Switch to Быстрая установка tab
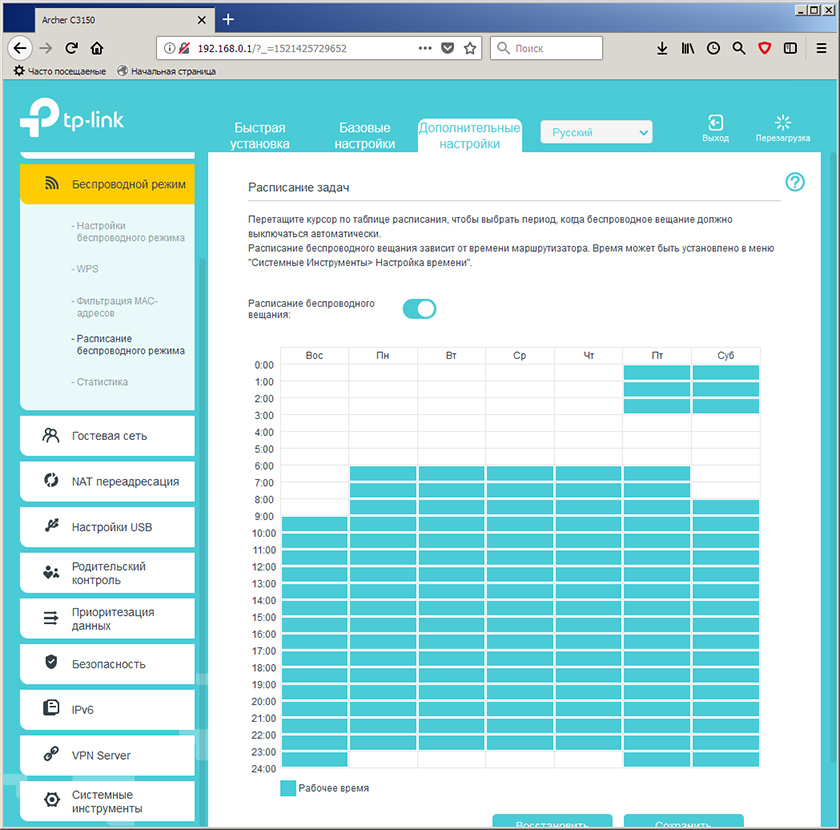This screenshot has width=840, height=830. tap(260, 136)
